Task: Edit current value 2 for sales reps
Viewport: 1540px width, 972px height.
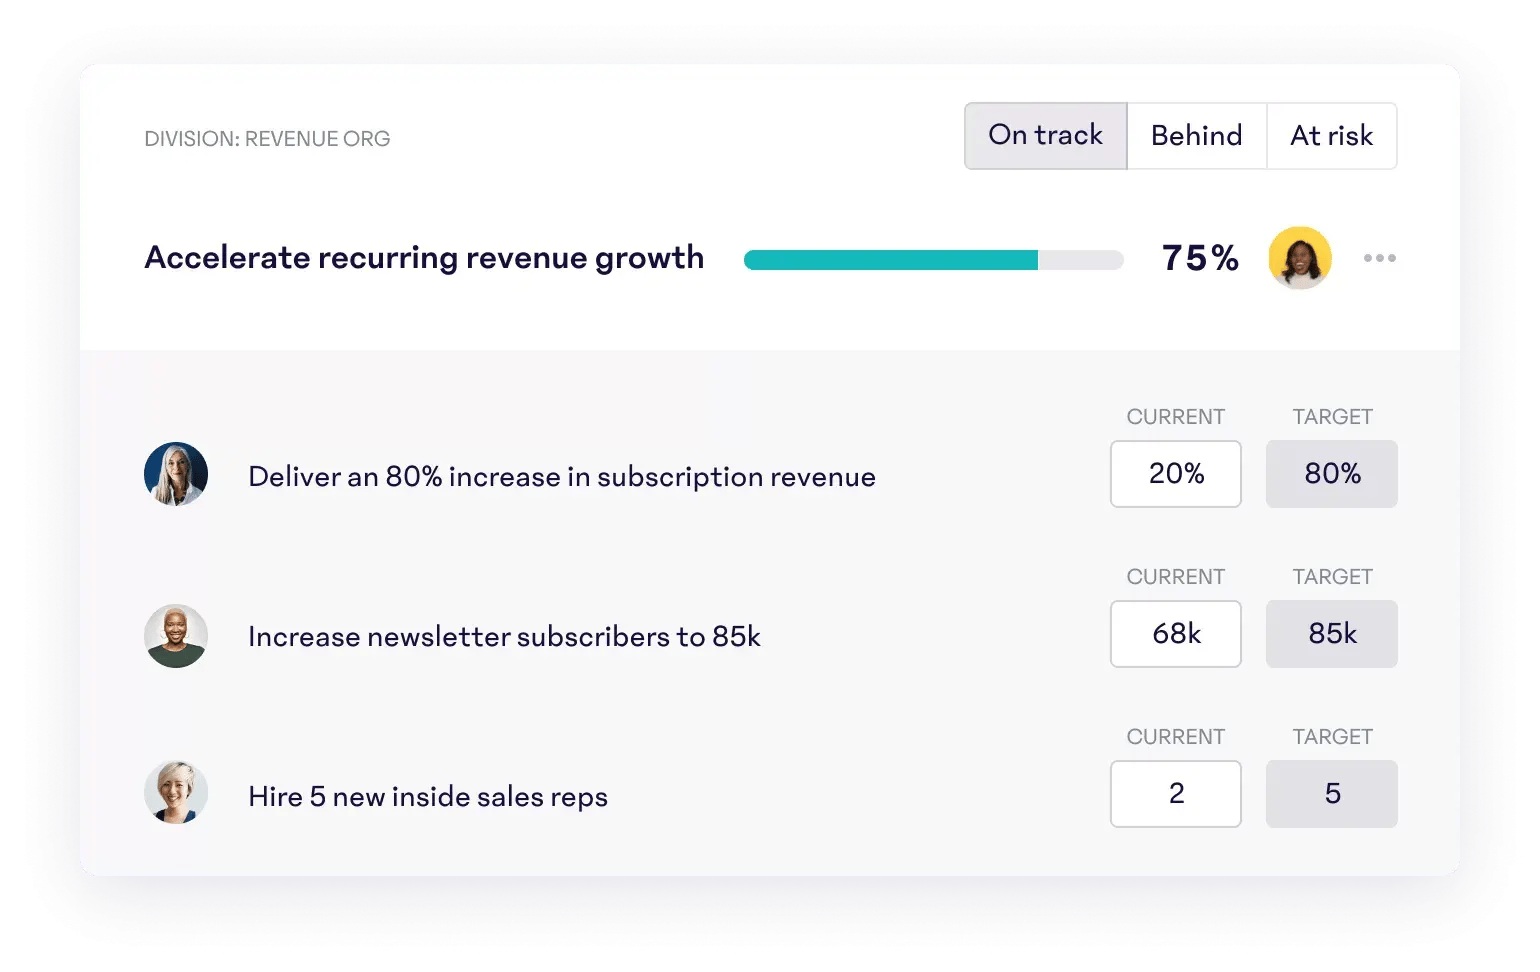Action: tap(1175, 794)
